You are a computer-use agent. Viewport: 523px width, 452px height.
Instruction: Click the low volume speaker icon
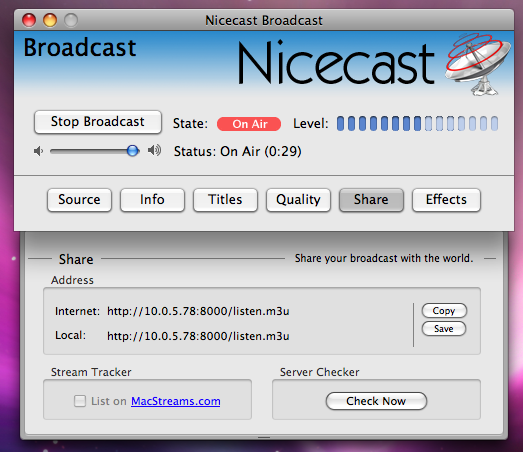[39, 151]
